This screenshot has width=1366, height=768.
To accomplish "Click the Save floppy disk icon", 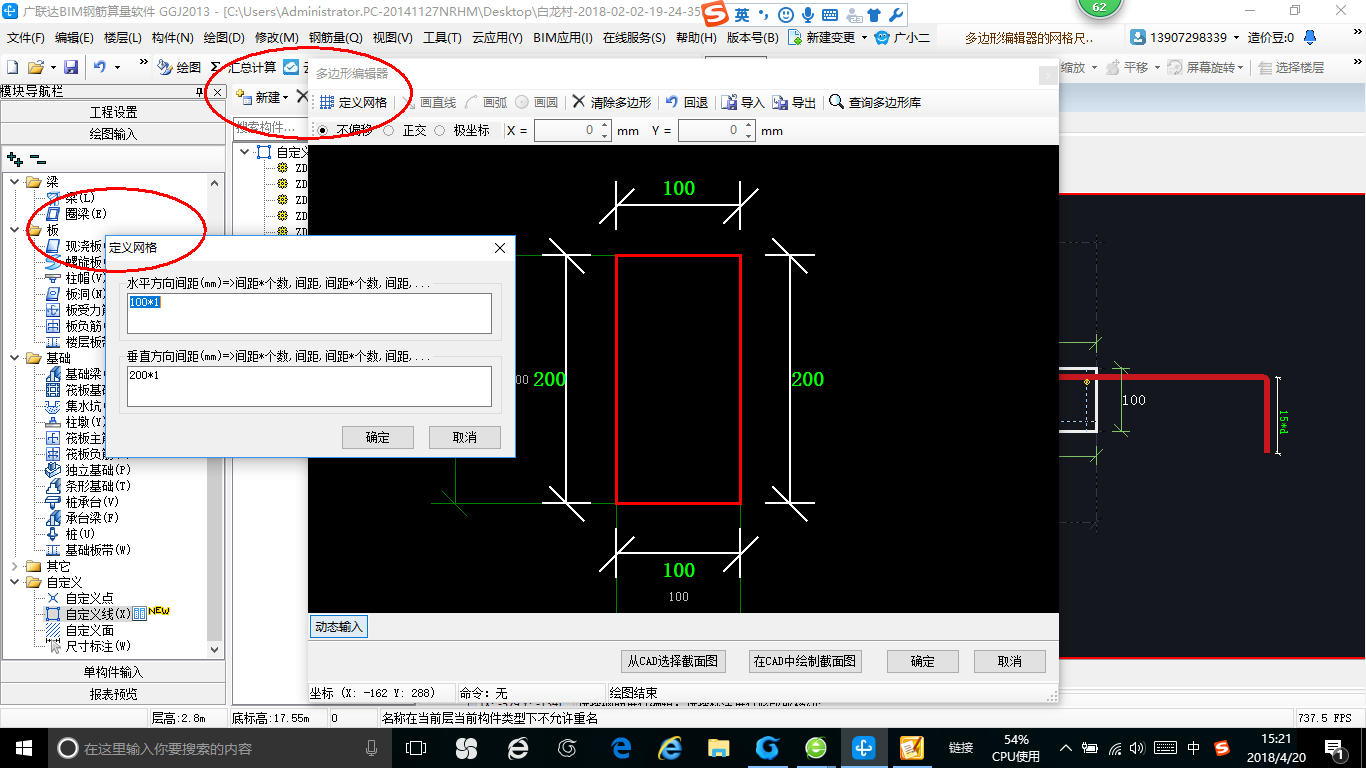I will pyautogui.click(x=71, y=67).
